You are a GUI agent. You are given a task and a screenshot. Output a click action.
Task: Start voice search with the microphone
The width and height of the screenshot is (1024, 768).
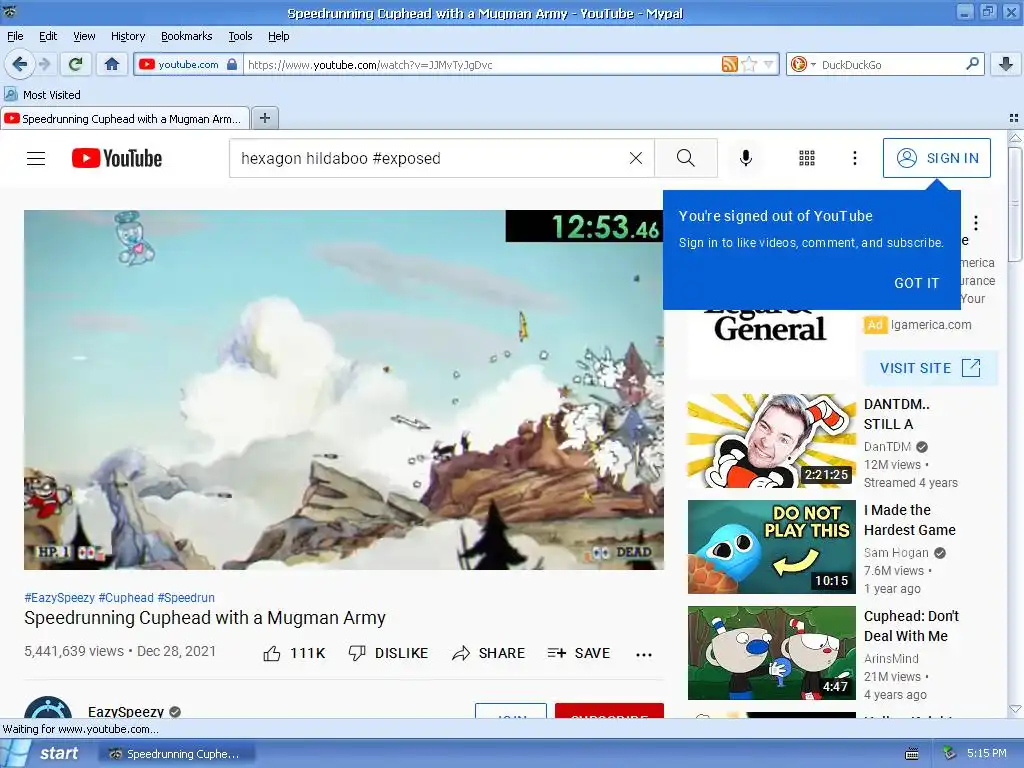point(746,158)
